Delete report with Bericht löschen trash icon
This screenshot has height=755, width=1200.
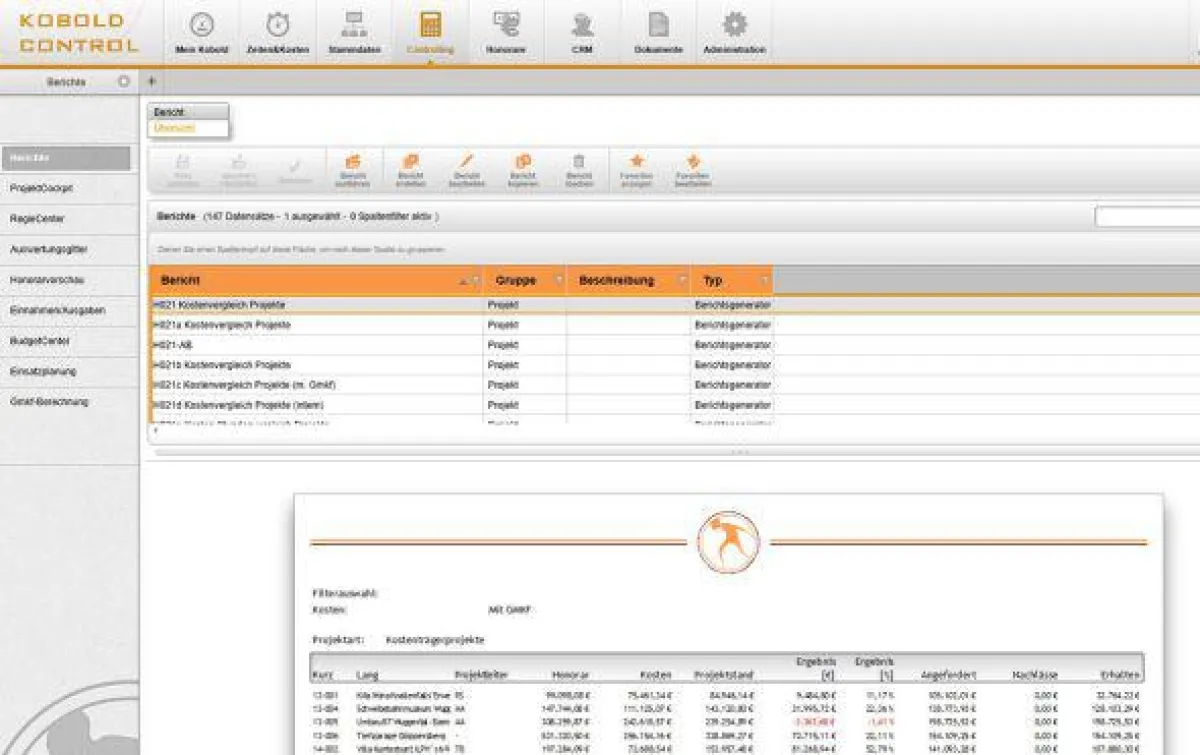tap(579, 170)
